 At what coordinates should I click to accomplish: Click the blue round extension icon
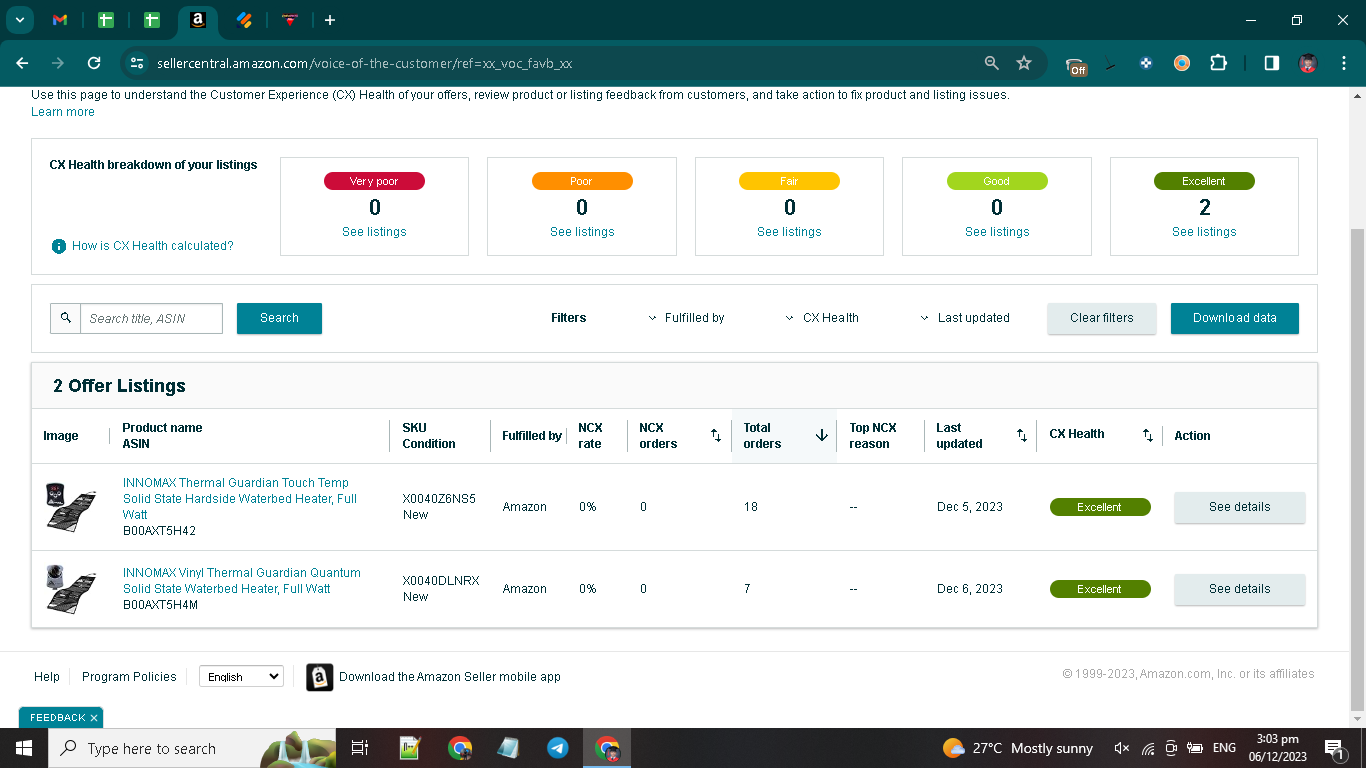point(1146,63)
